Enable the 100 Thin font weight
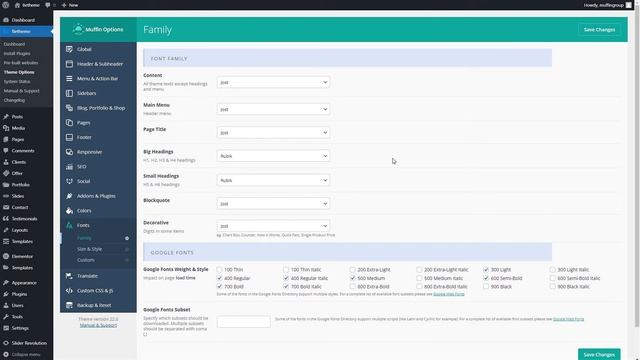This screenshot has height=360, width=640. [219, 269]
